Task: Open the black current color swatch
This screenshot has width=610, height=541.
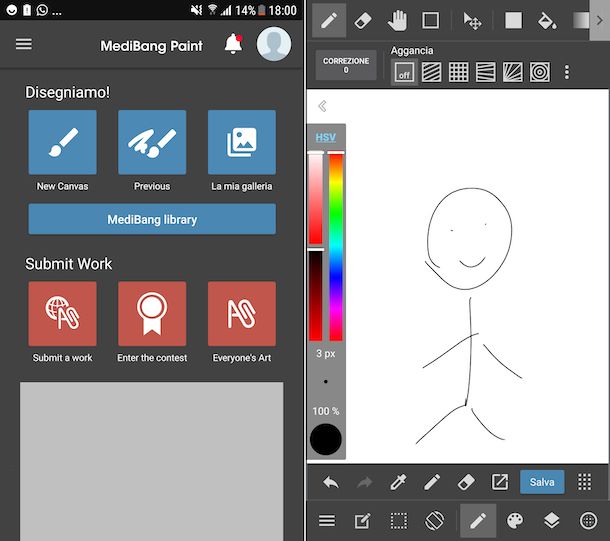Action: pos(326,439)
